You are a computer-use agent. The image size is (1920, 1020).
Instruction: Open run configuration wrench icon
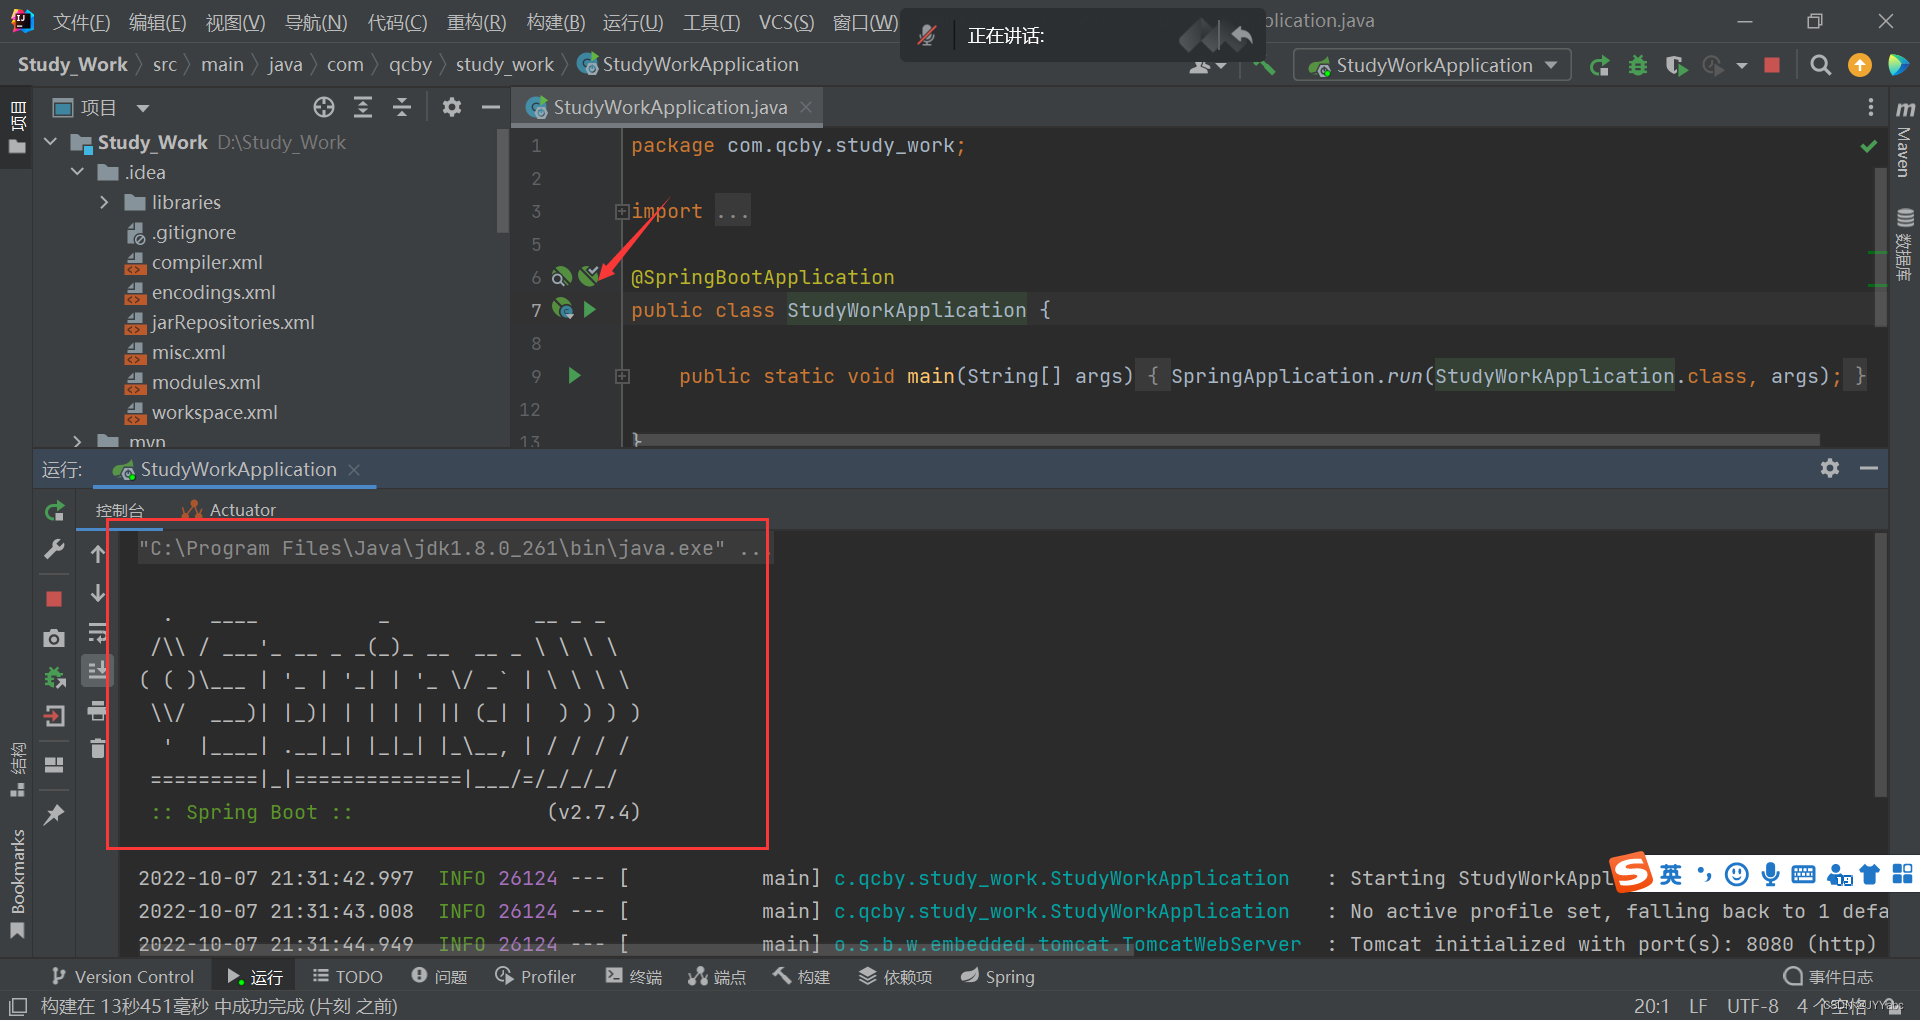tap(55, 549)
